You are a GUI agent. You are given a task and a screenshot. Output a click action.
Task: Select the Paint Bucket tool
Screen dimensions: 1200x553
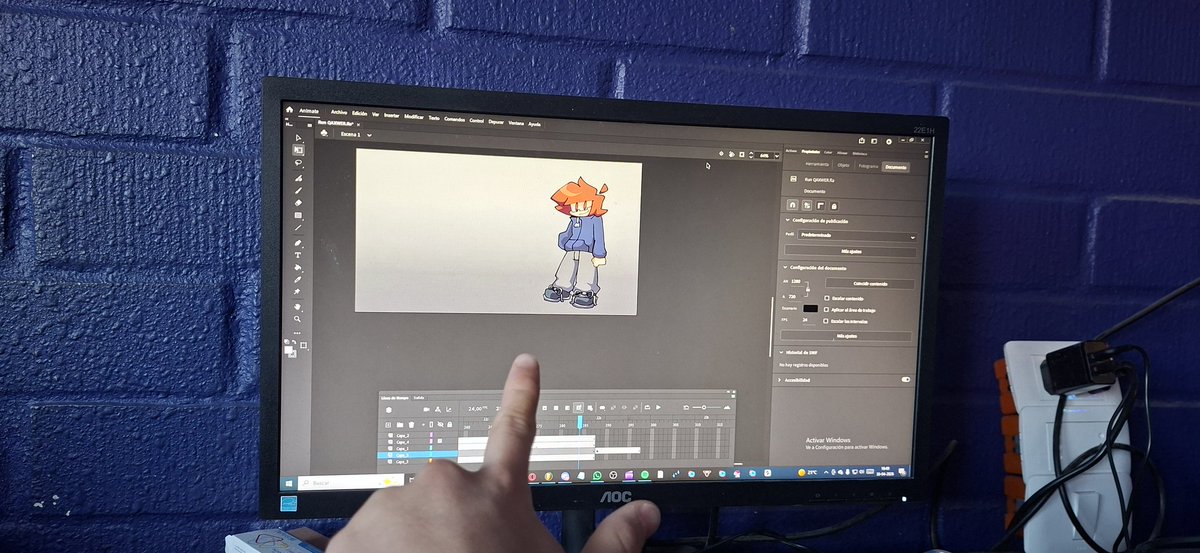(x=298, y=267)
